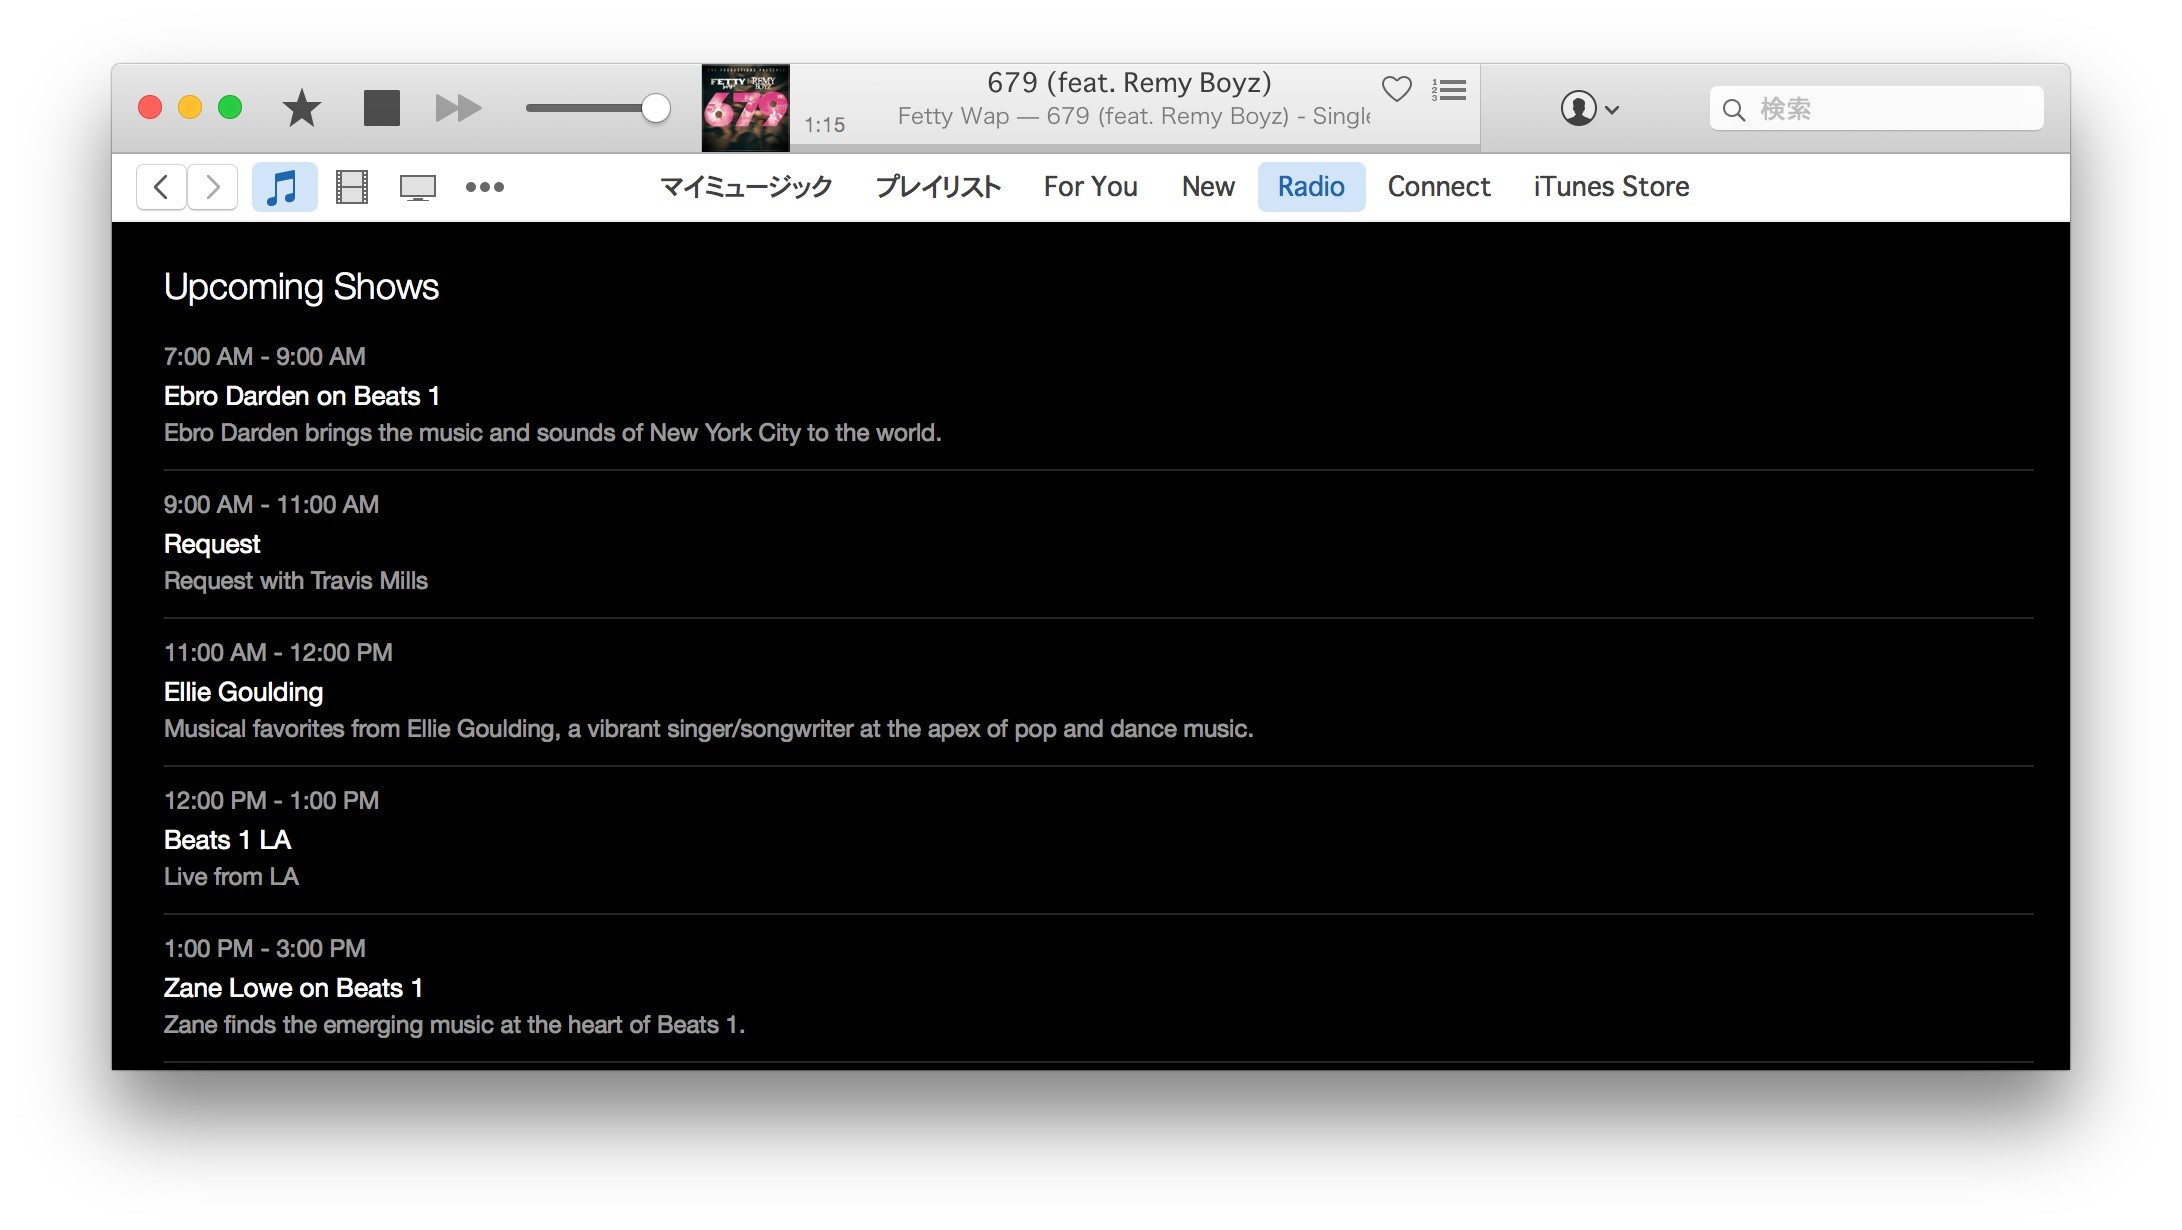The width and height of the screenshot is (2182, 1230).
Task: Skip forward to next track
Action: point(458,108)
